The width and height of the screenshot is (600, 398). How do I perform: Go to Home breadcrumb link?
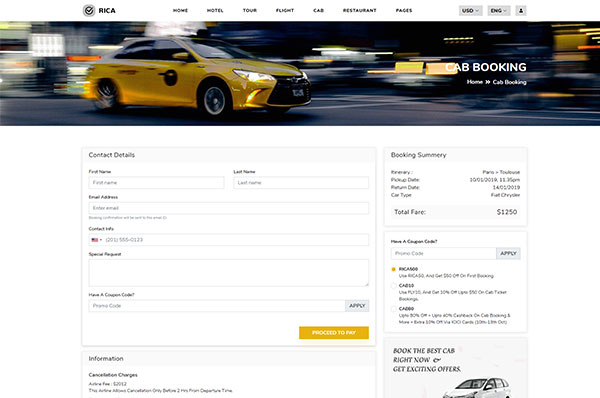(474, 82)
